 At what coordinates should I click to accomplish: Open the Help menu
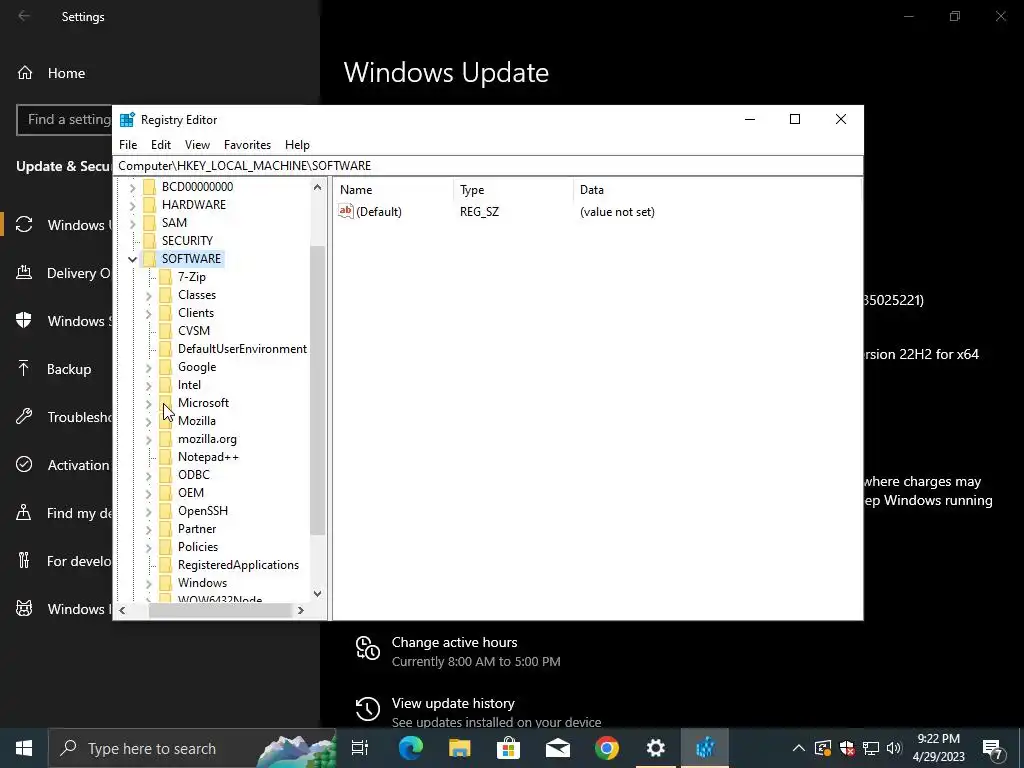click(x=297, y=145)
